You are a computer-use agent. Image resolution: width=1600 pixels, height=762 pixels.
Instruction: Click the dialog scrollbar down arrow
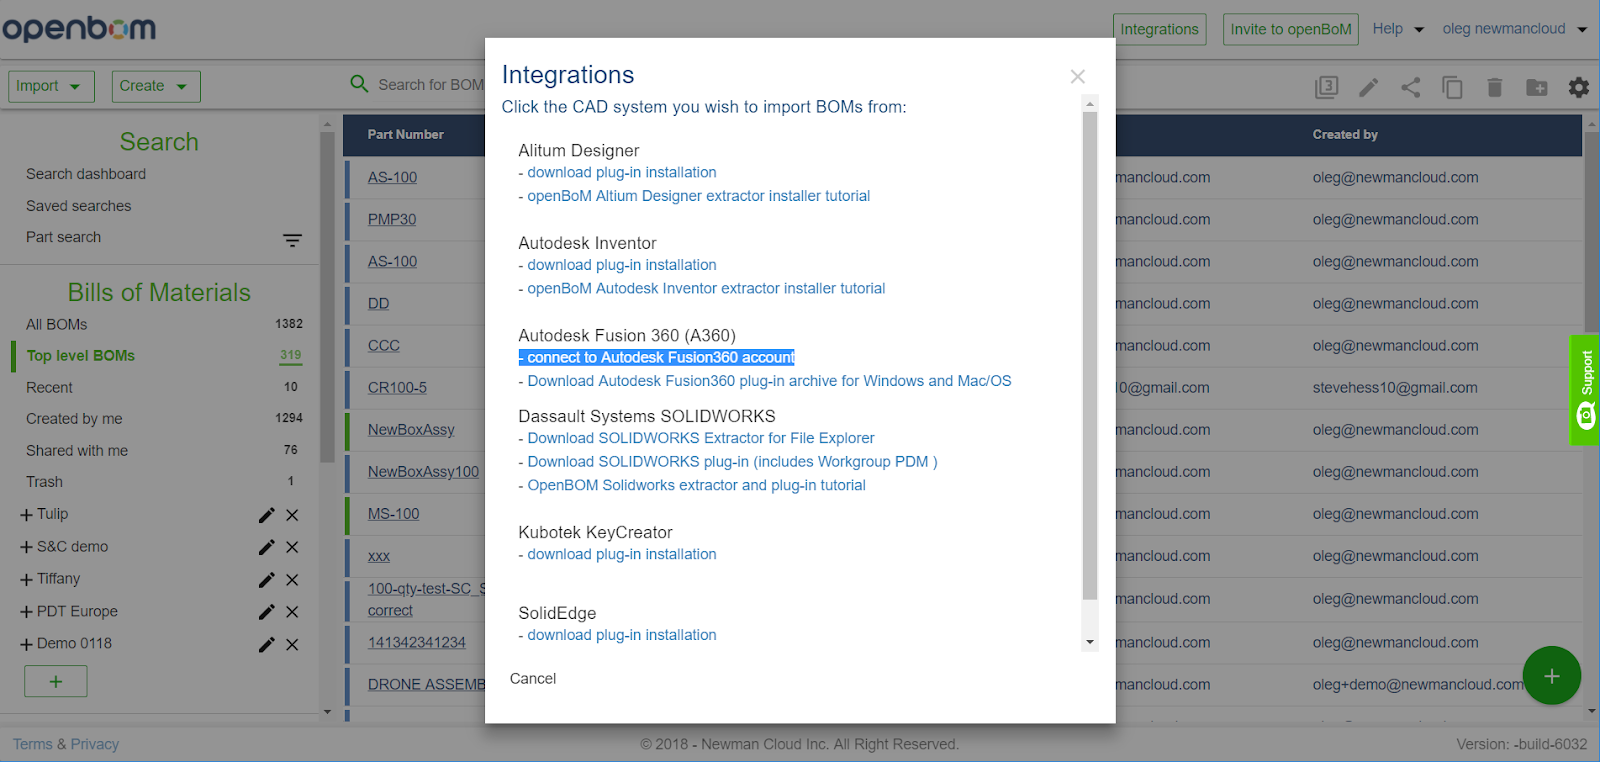(x=1090, y=642)
